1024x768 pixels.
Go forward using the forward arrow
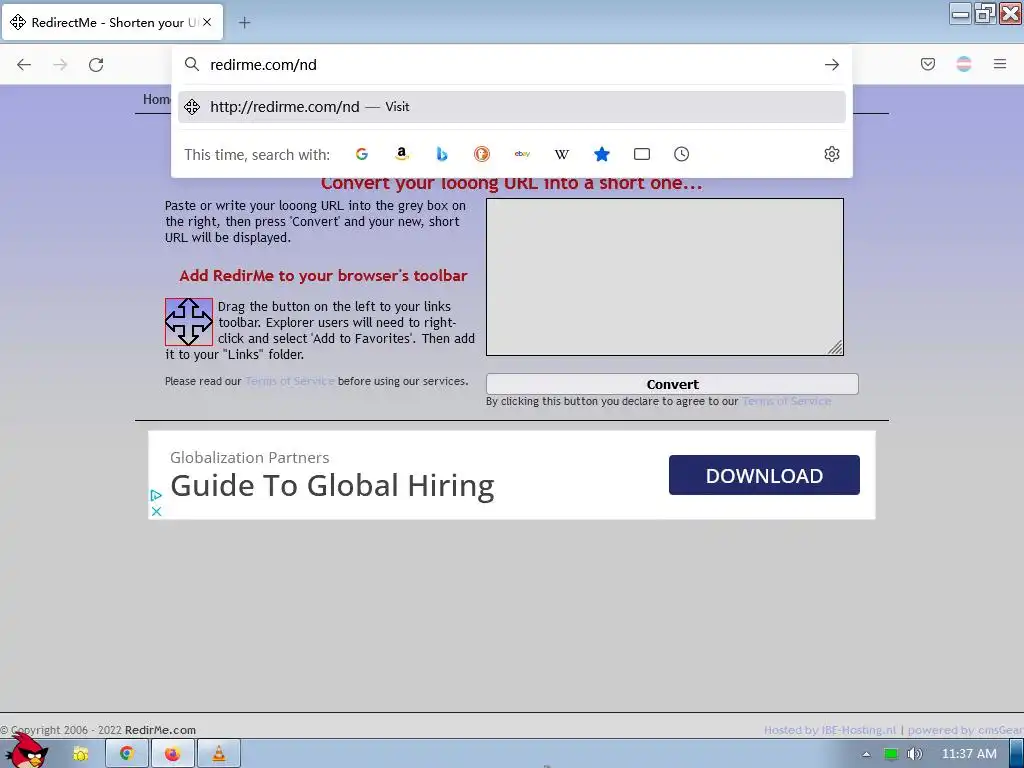(60, 65)
